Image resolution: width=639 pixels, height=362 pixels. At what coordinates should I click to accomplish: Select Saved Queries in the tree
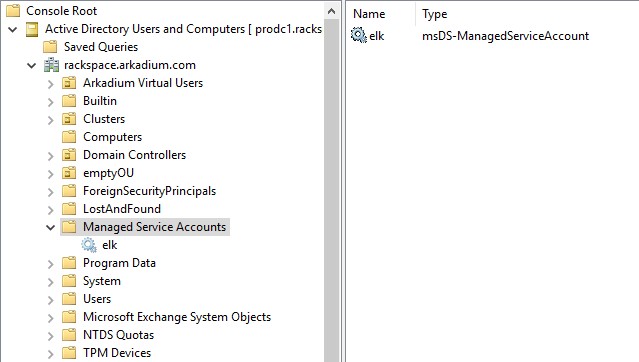101,47
